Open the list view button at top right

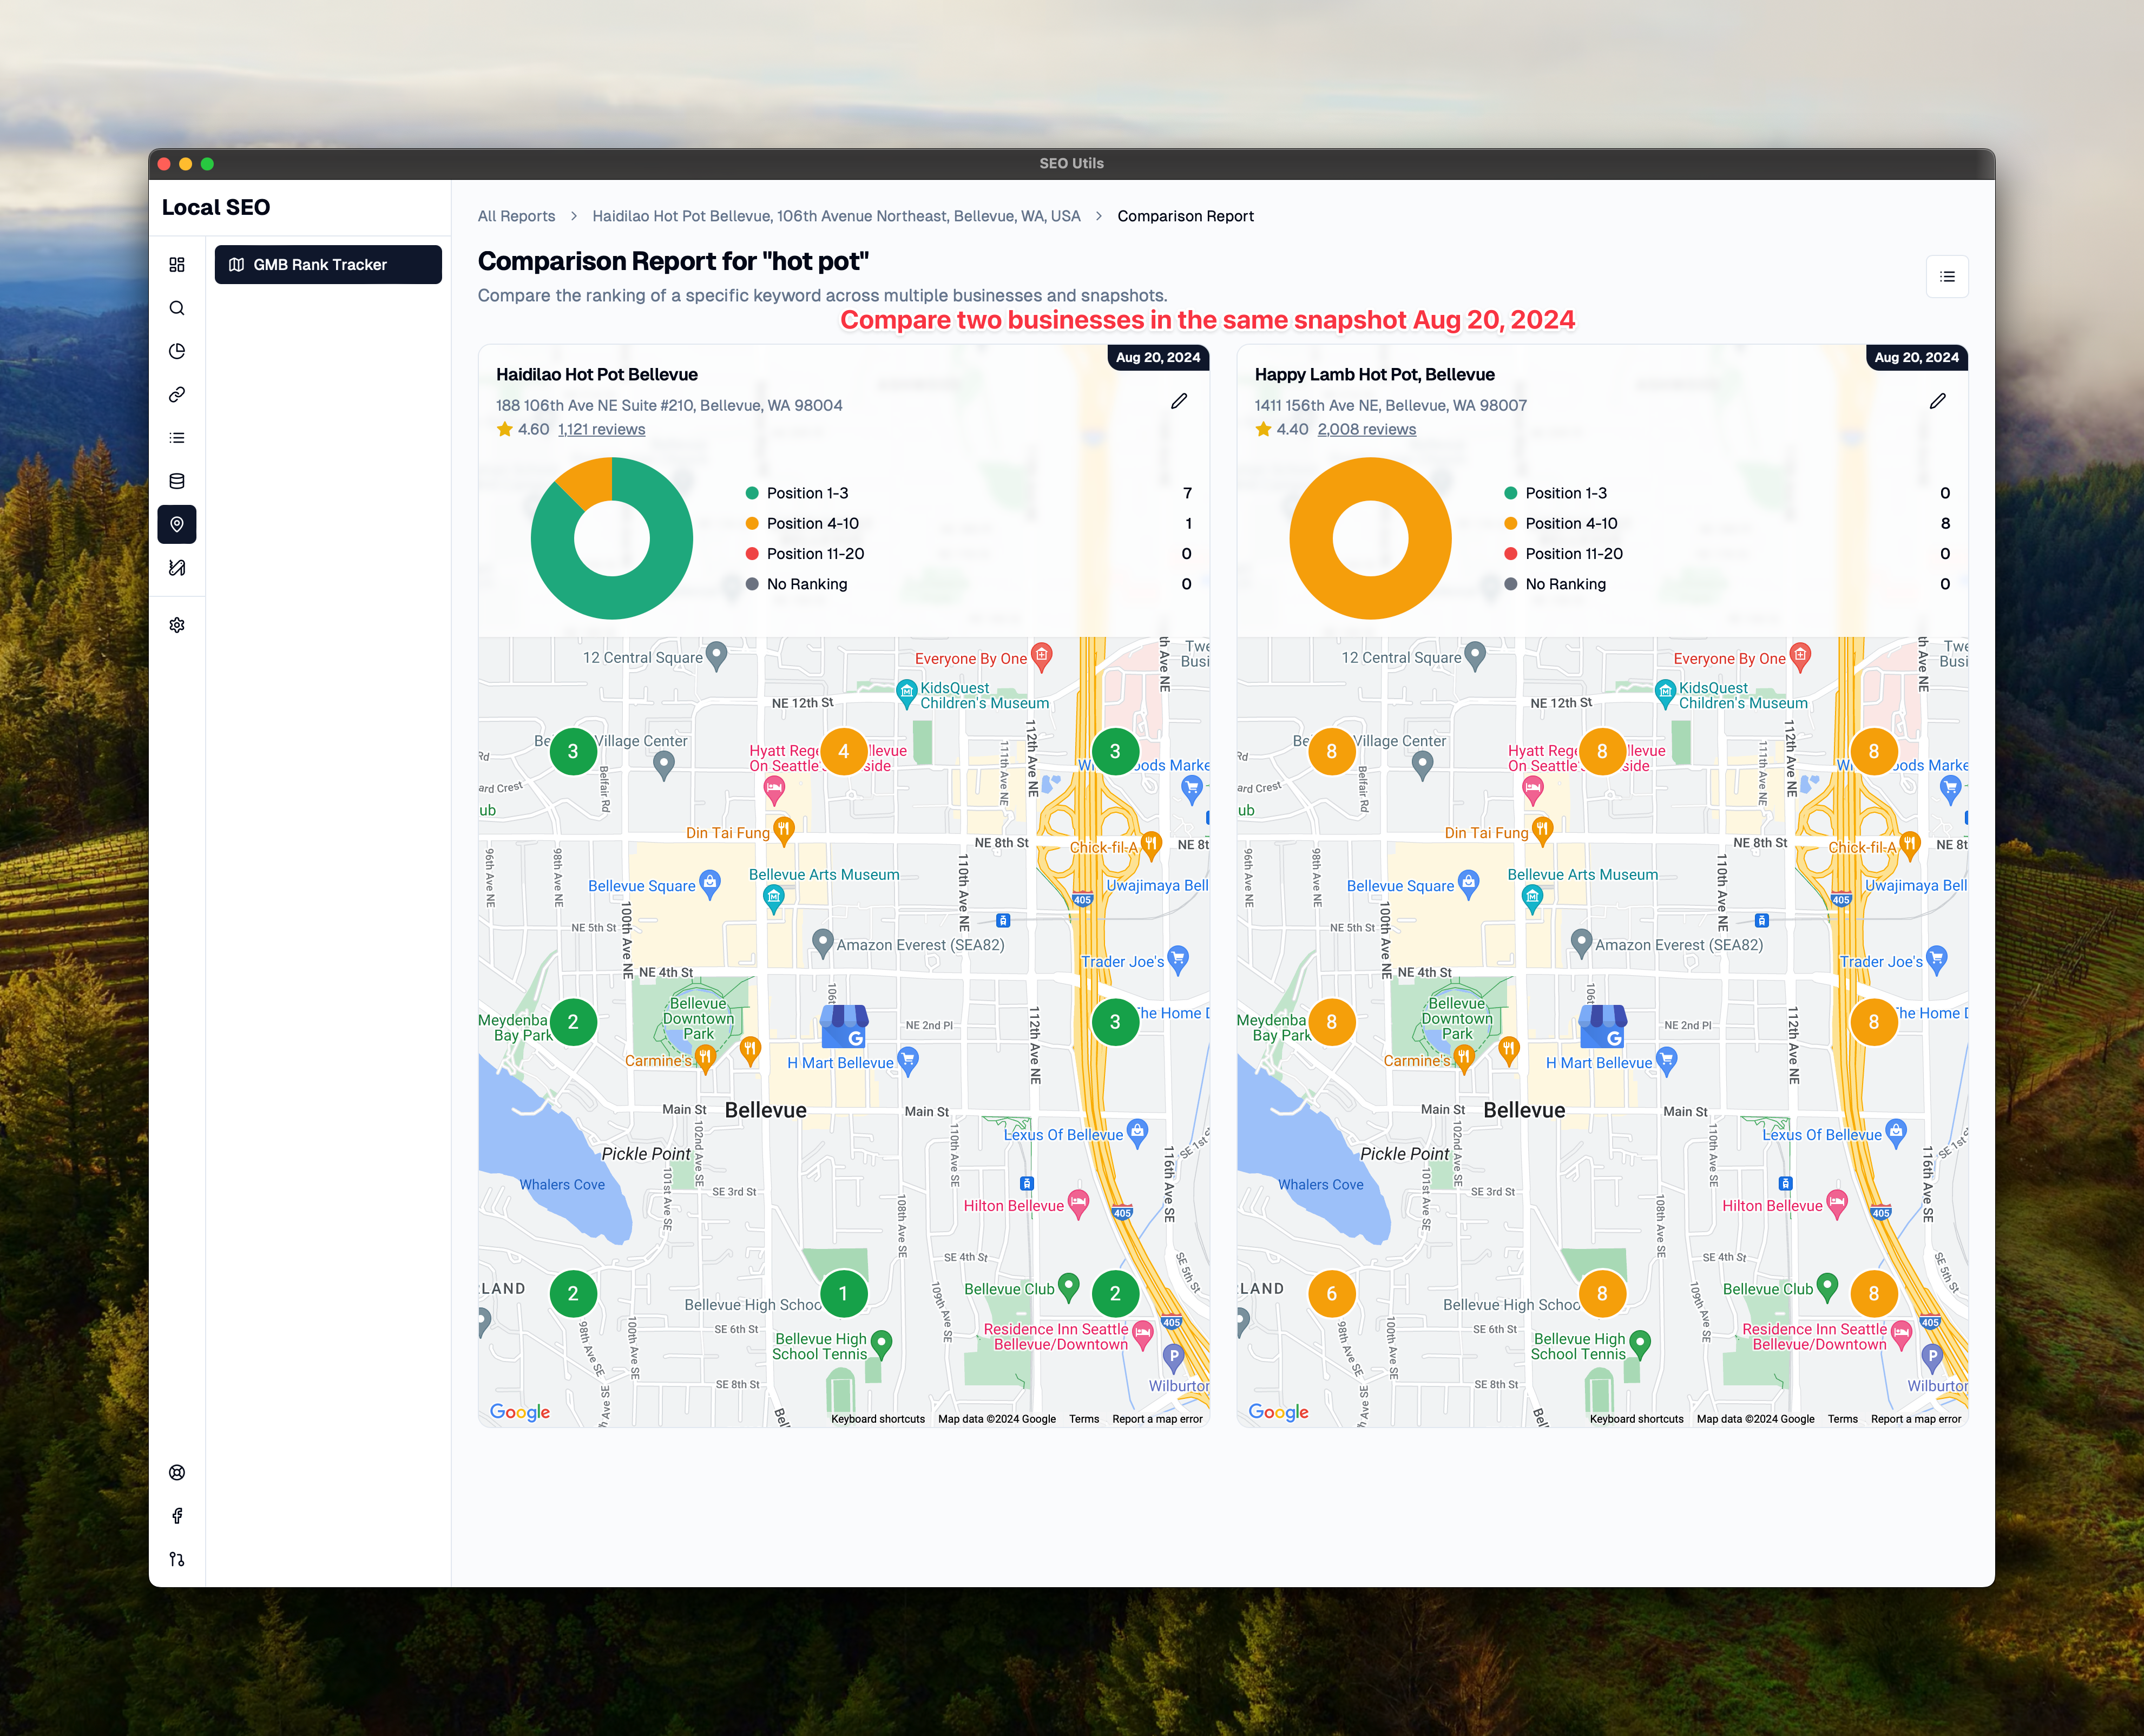[x=1946, y=277]
